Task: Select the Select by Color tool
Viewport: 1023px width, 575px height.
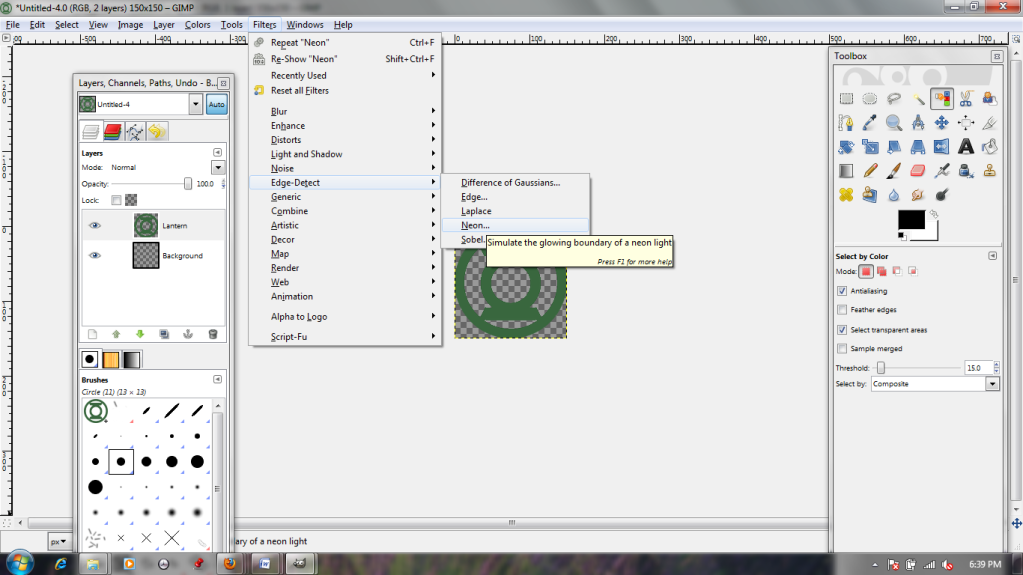Action: click(942, 99)
